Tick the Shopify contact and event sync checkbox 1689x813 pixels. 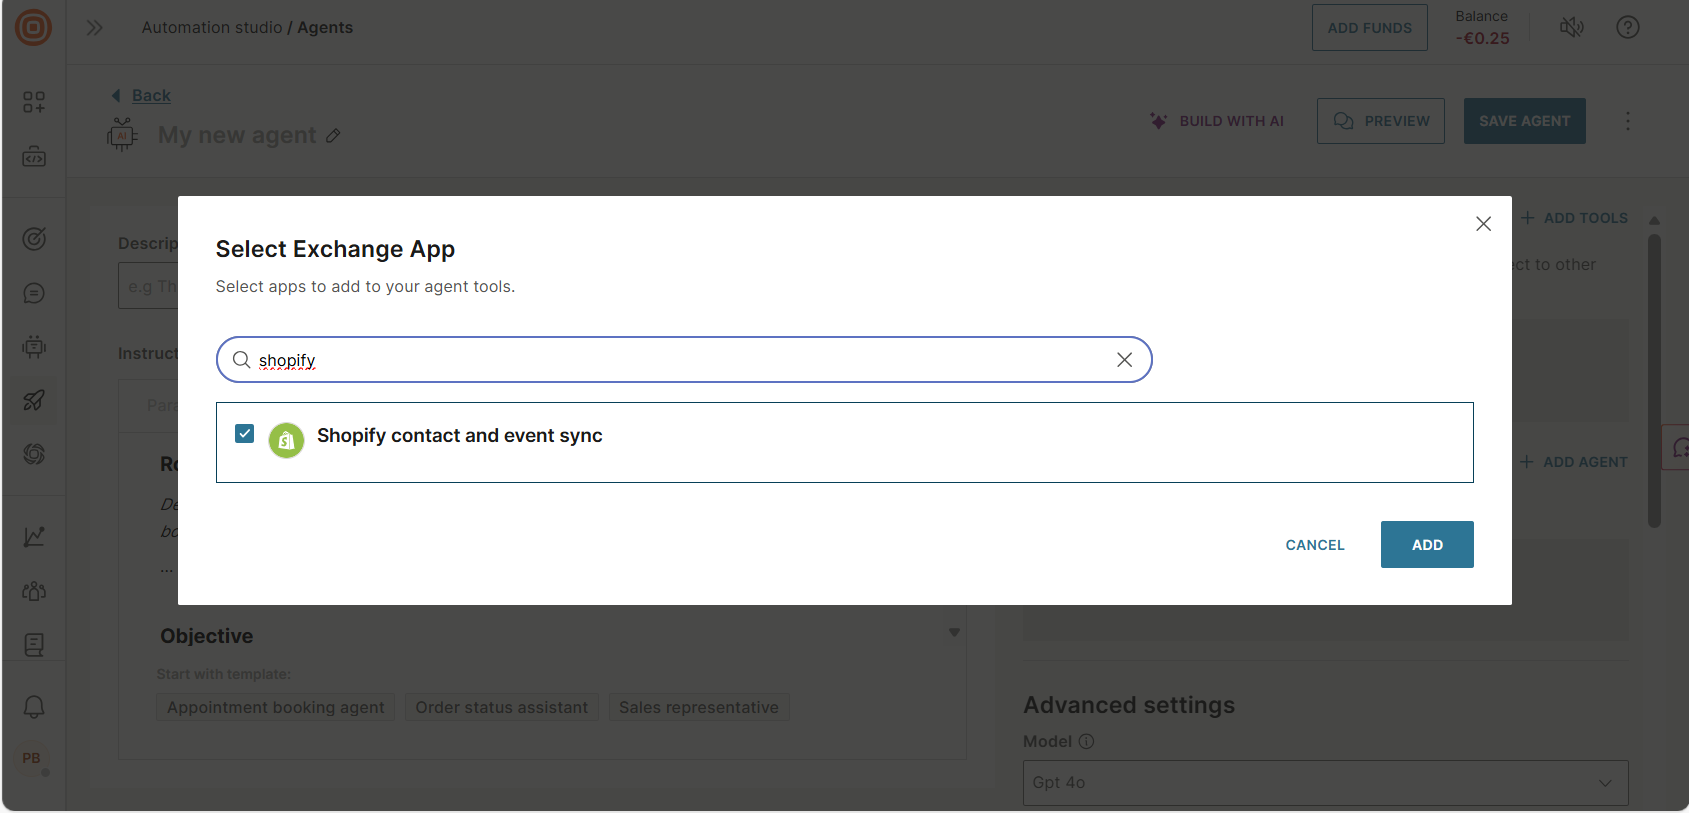[245, 434]
